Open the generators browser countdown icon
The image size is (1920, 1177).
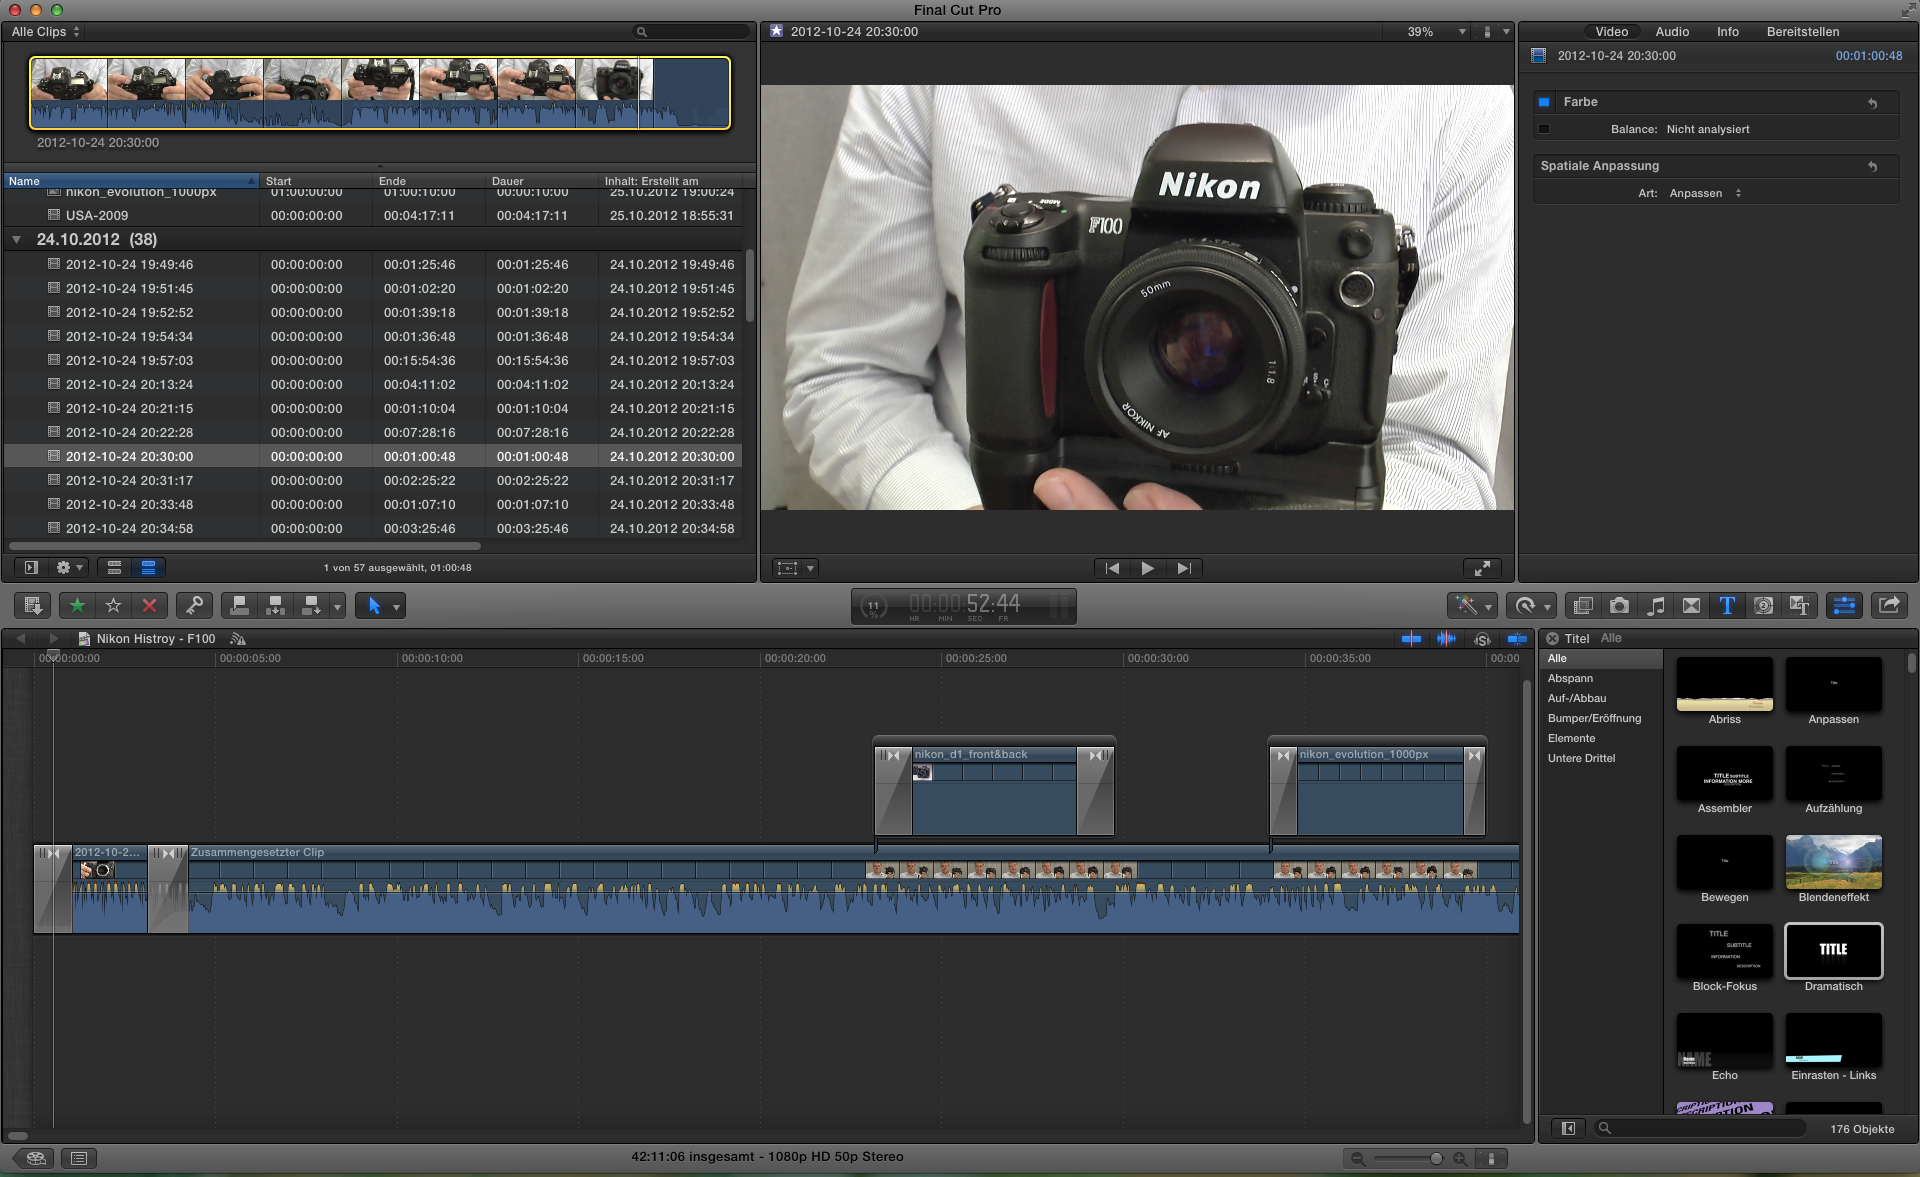[x=1764, y=606]
